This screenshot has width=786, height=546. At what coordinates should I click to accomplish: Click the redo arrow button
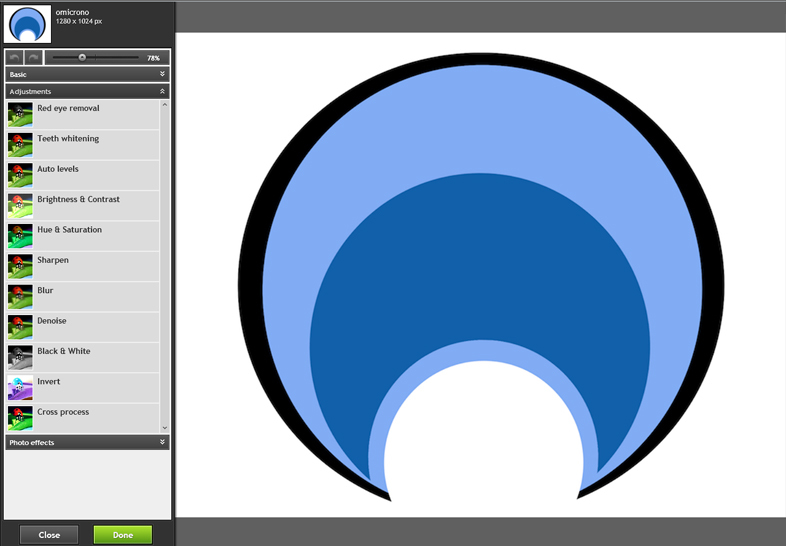[x=33, y=58]
